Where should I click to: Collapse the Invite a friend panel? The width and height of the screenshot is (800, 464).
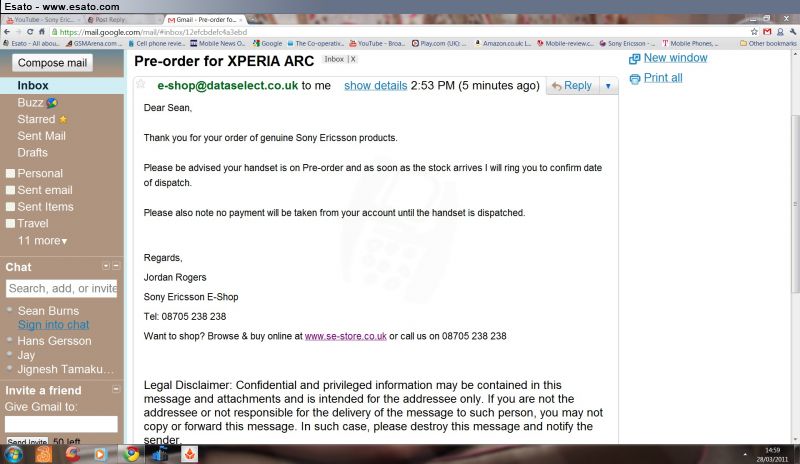[116, 389]
